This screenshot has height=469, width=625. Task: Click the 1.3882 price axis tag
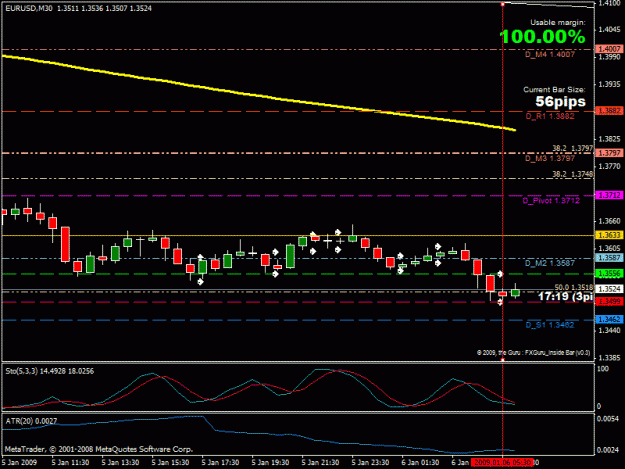point(609,111)
